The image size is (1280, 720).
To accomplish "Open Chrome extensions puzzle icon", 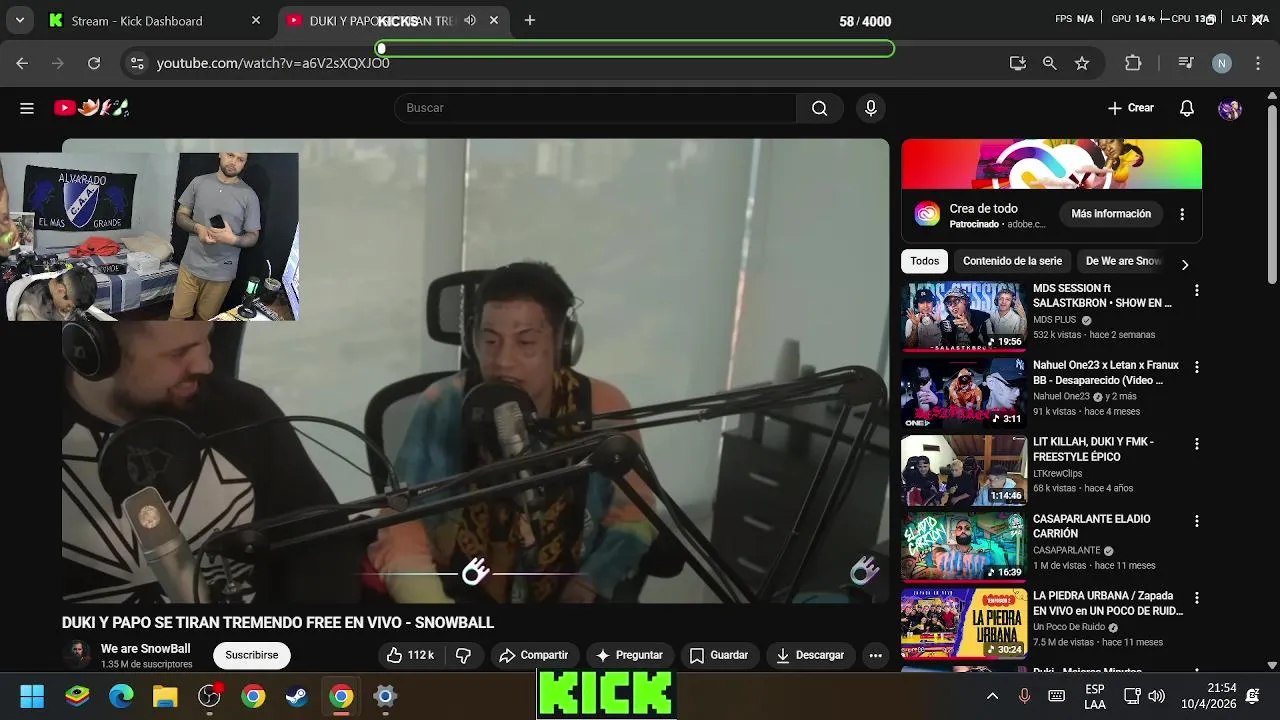I will [1133, 63].
